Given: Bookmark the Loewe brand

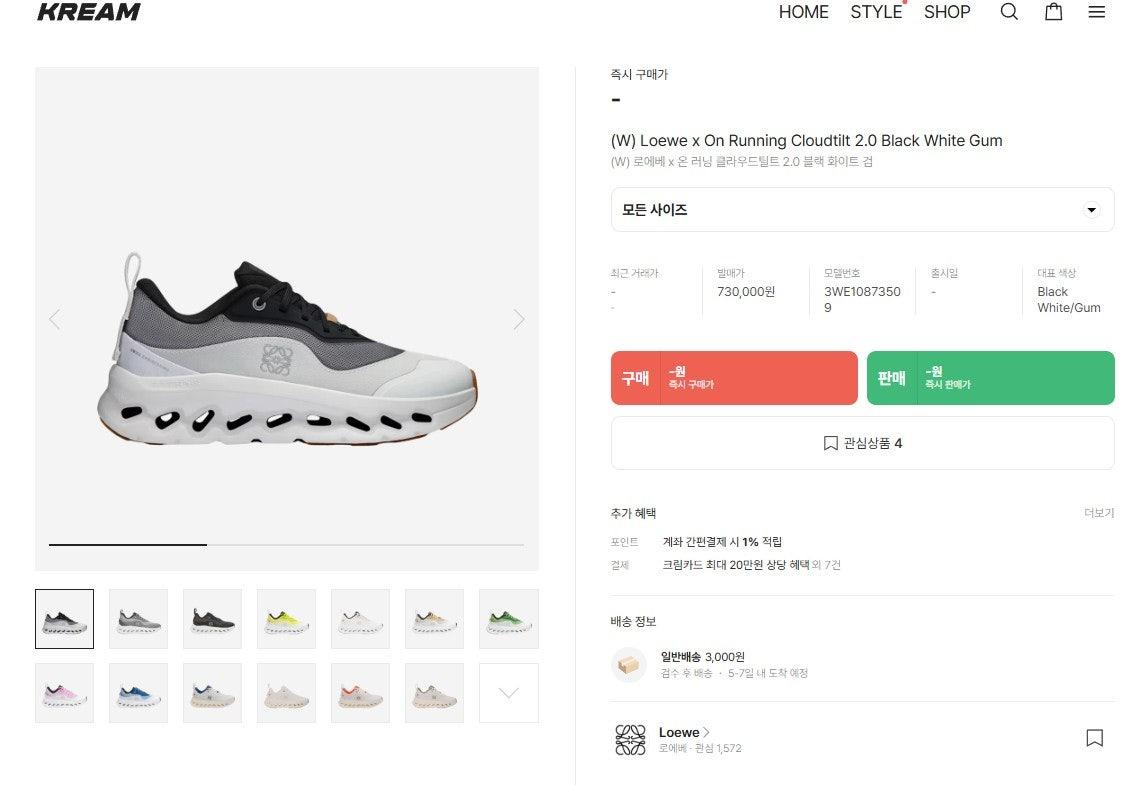Looking at the screenshot, I should [1094, 738].
